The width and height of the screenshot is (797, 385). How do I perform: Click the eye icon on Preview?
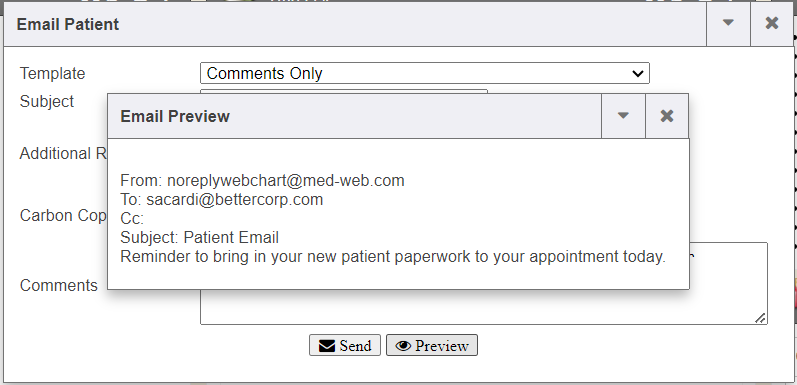[404, 346]
